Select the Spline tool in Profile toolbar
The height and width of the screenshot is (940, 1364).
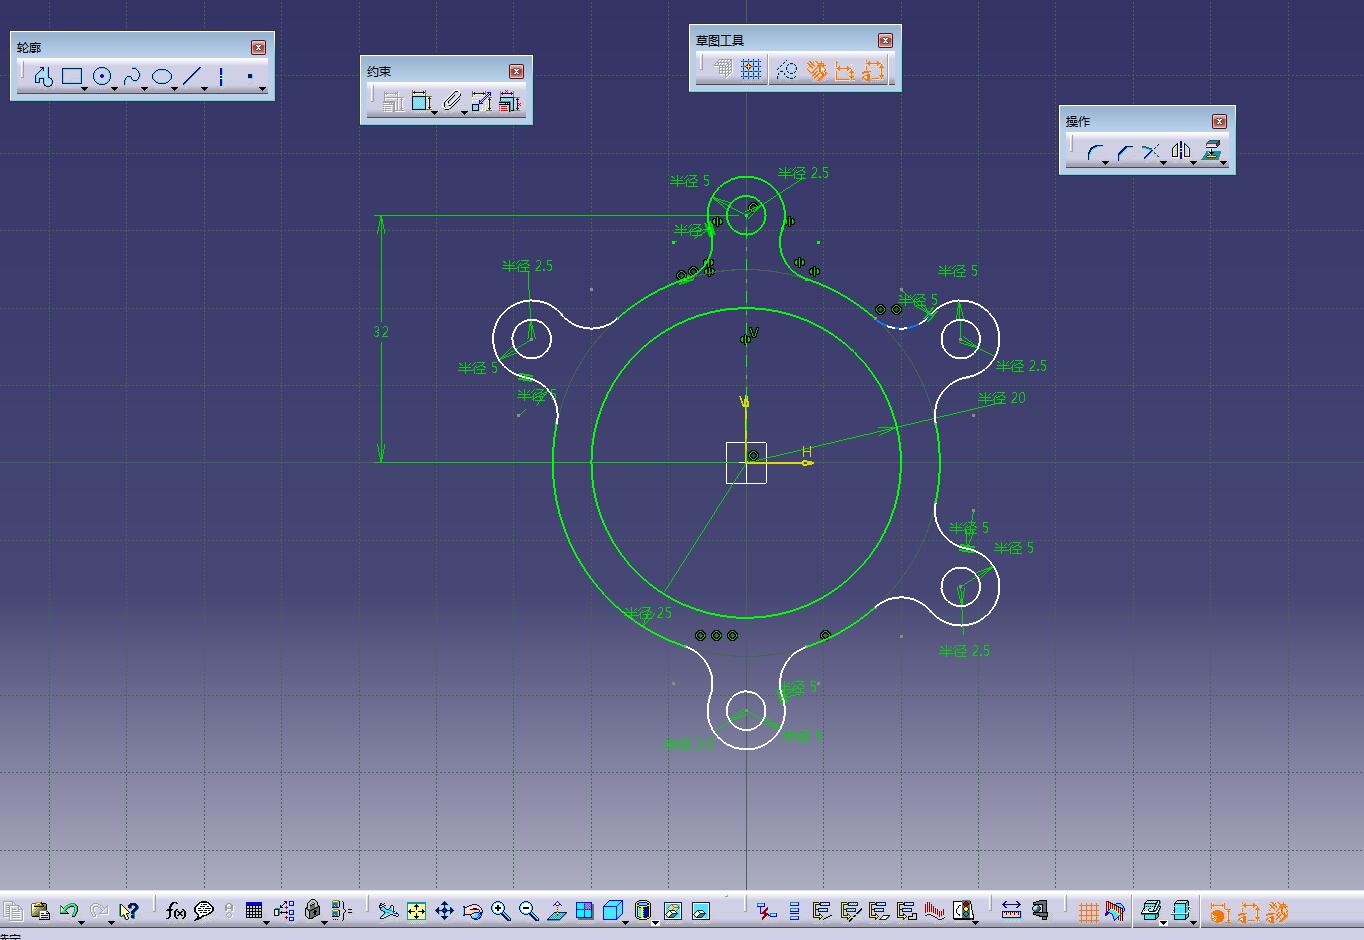131,77
